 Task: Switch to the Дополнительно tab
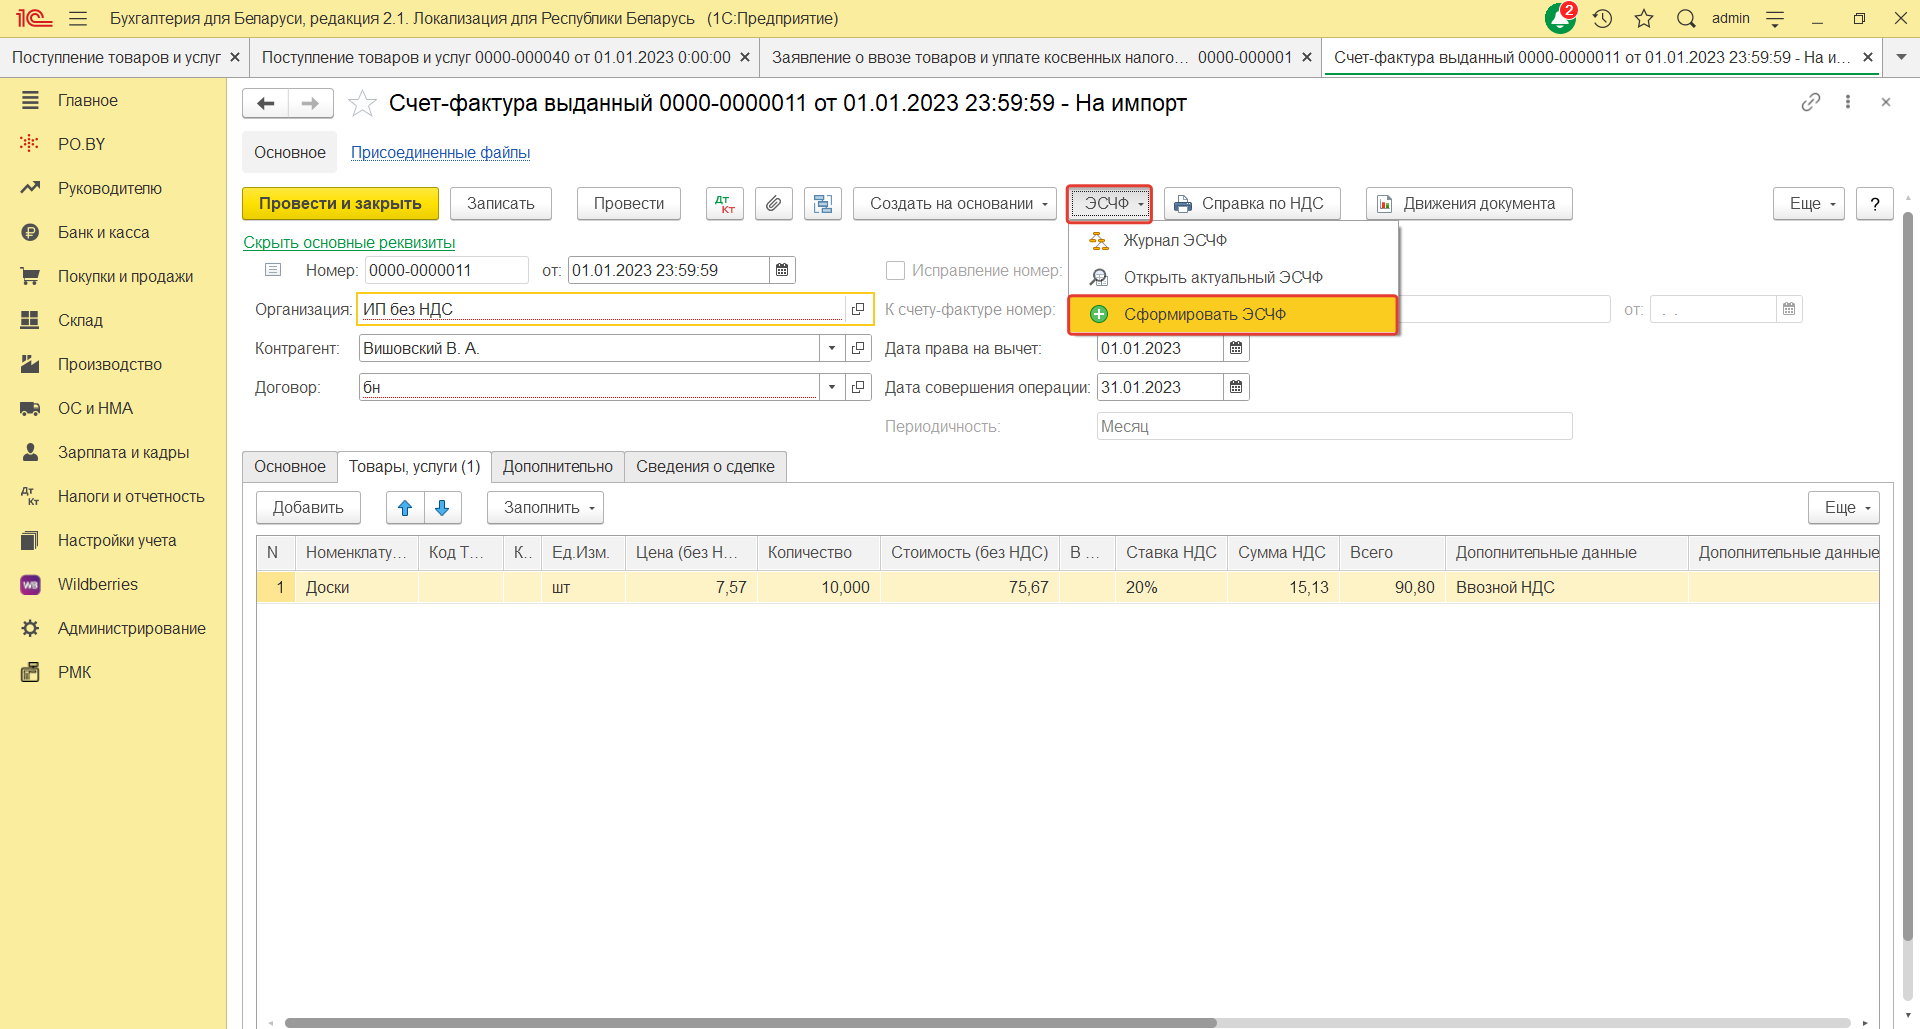[558, 466]
